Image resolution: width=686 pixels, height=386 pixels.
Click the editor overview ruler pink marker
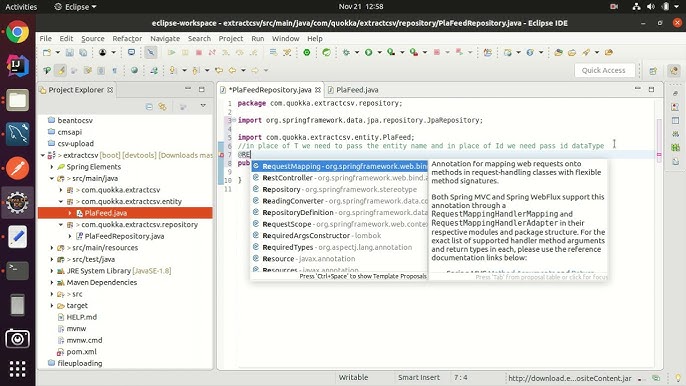[659, 154]
